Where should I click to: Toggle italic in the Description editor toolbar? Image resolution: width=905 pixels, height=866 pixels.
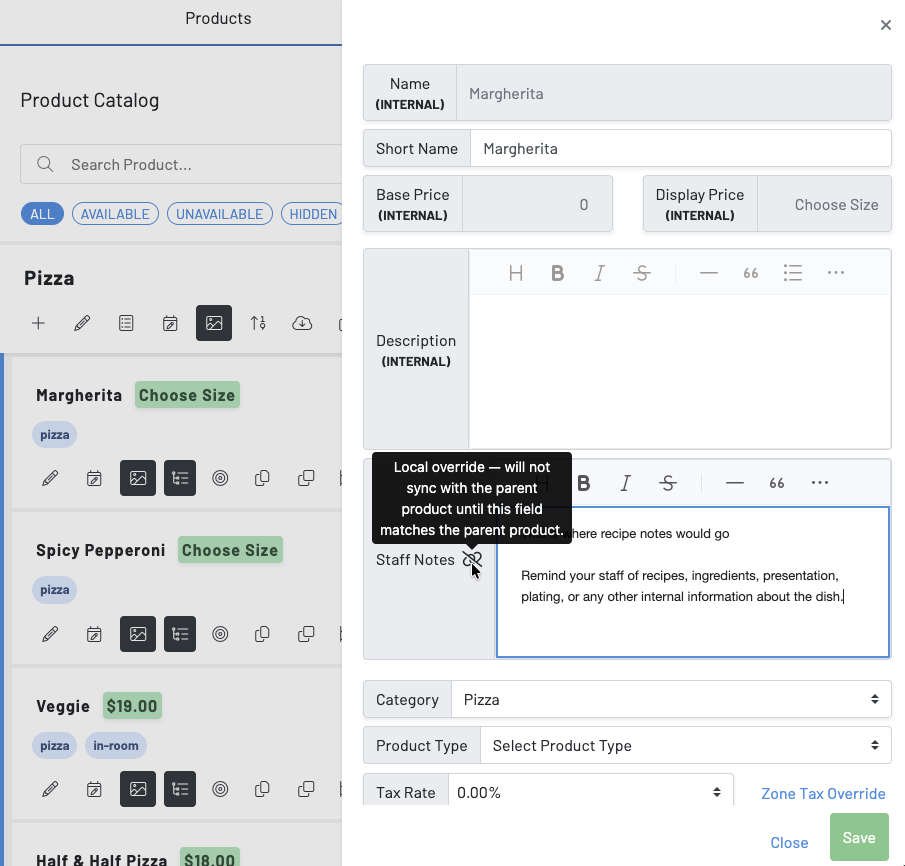tap(600, 273)
